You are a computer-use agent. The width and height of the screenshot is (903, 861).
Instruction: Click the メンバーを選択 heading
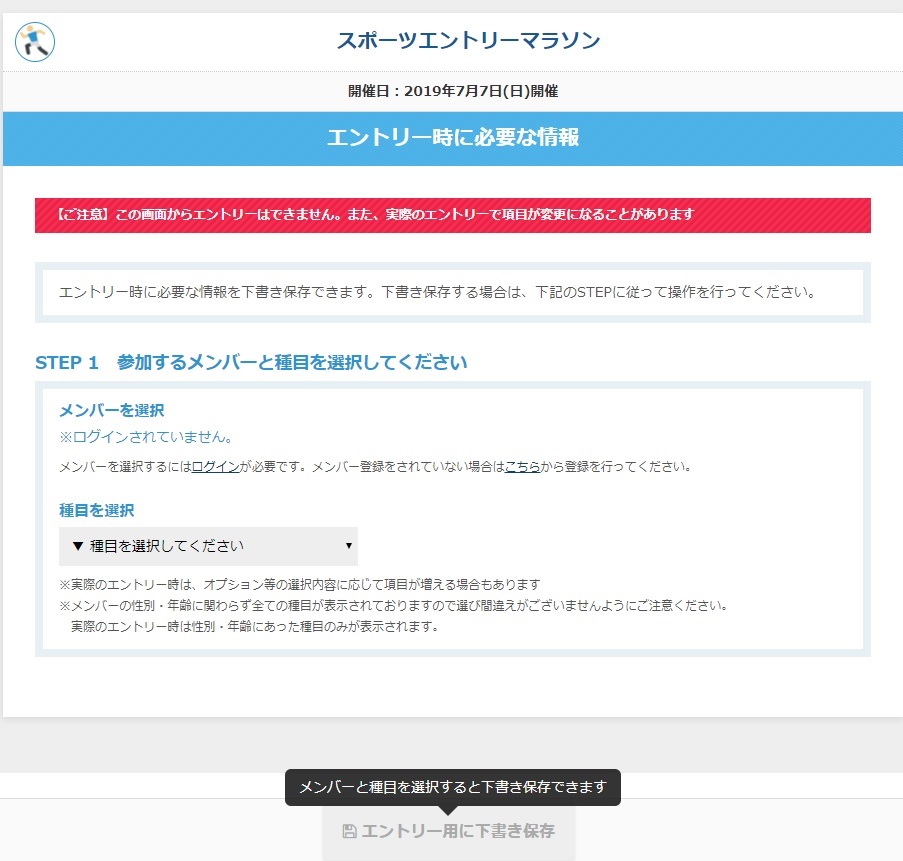(111, 410)
